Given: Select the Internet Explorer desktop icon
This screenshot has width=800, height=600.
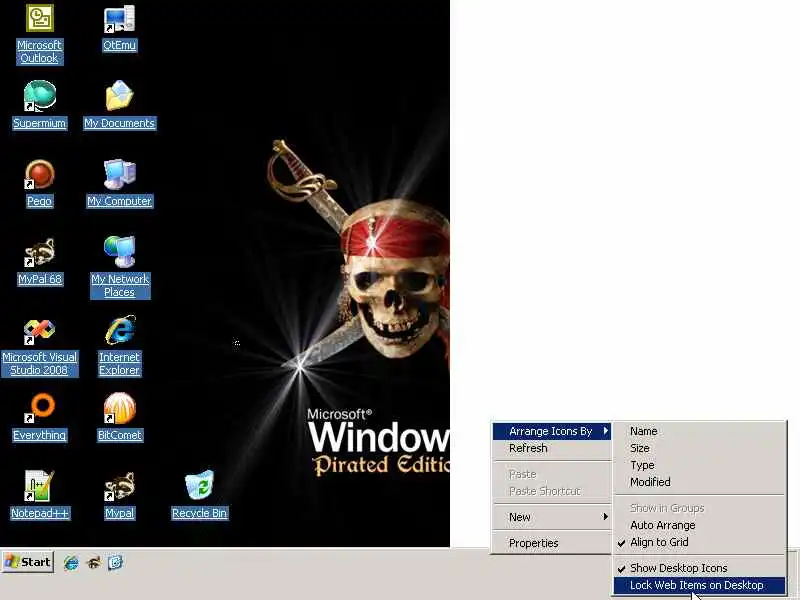Looking at the screenshot, I should pos(119,346).
